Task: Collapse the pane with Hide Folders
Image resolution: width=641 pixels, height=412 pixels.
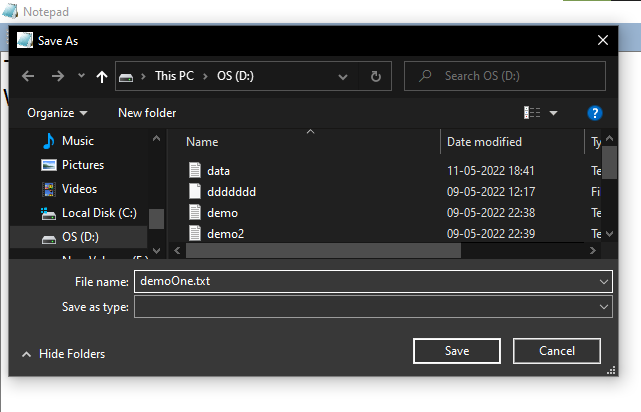Action: click(x=64, y=354)
